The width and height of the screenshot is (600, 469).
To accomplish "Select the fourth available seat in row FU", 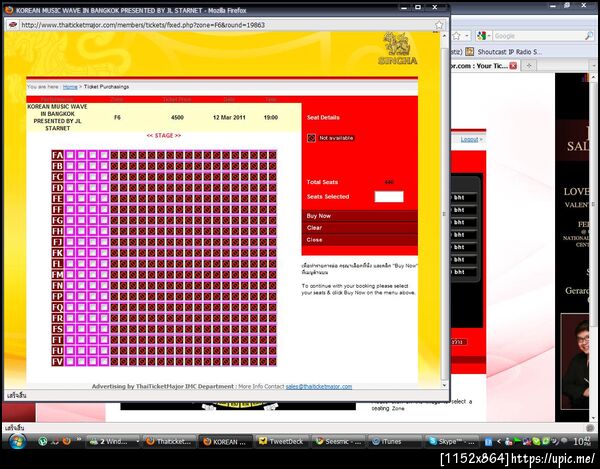I will coord(104,350).
